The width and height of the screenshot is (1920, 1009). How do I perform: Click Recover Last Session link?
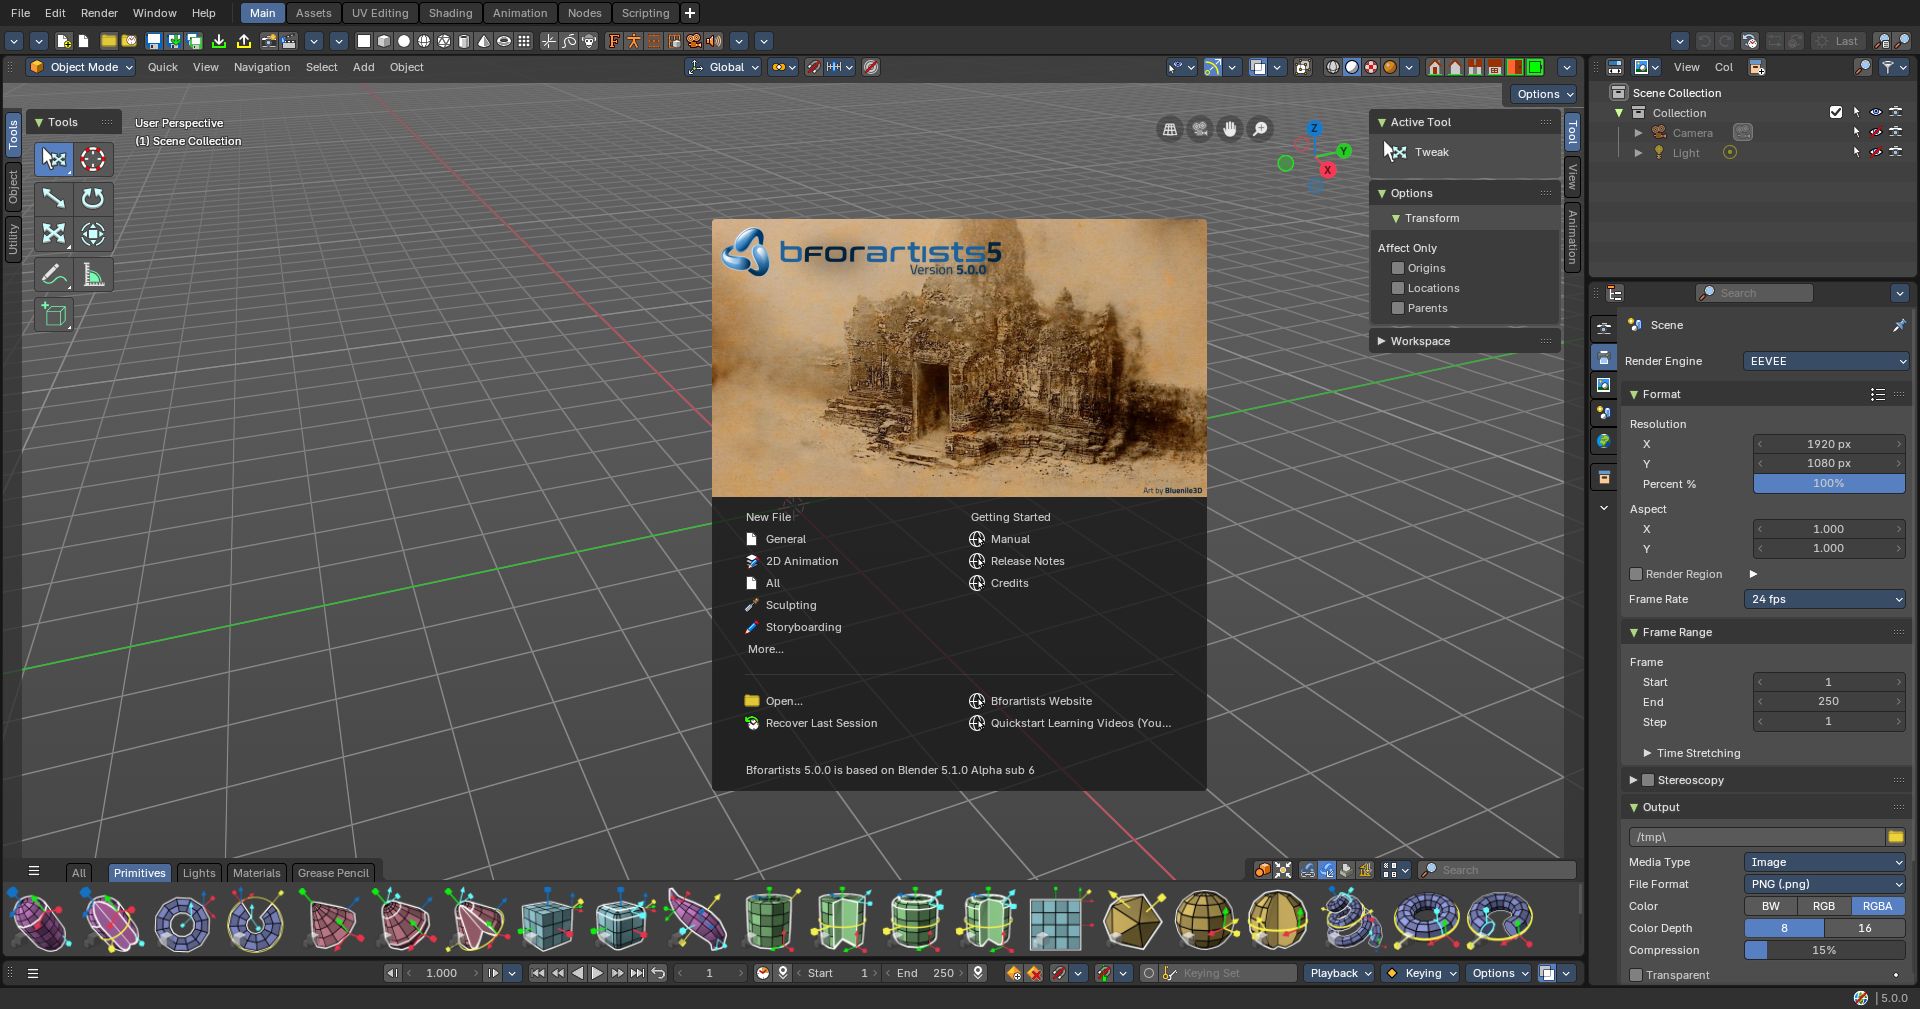pyautogui.click(x=821, y=723)
